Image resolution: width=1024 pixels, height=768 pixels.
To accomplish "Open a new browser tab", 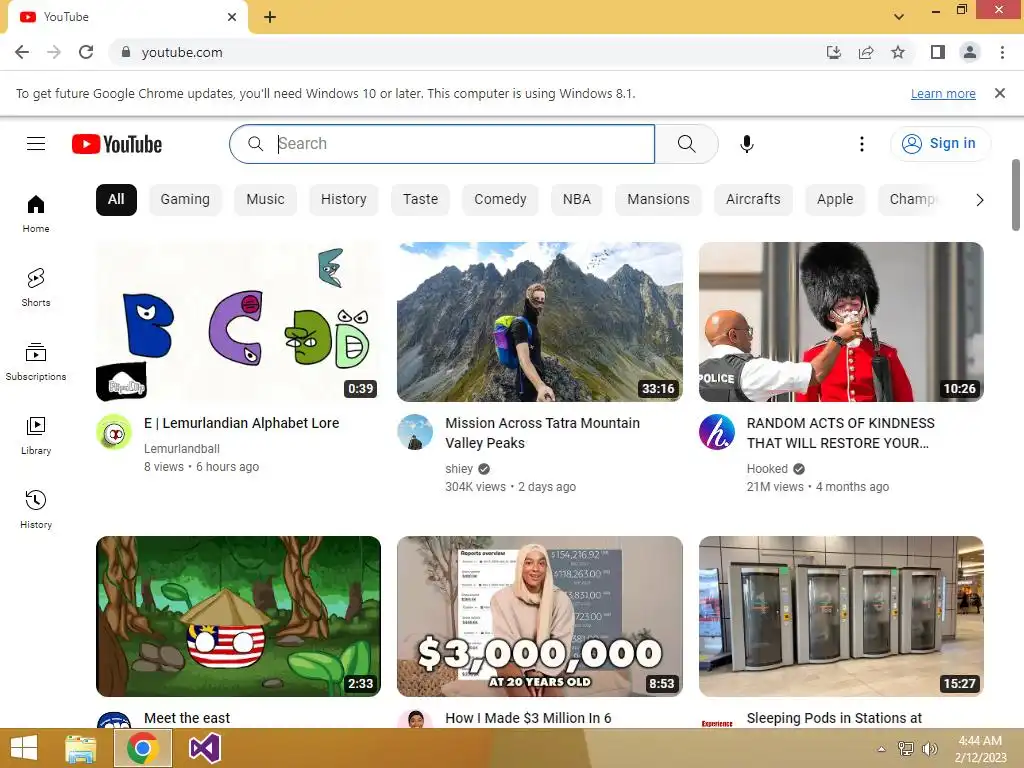I will (x=270, y=17).
